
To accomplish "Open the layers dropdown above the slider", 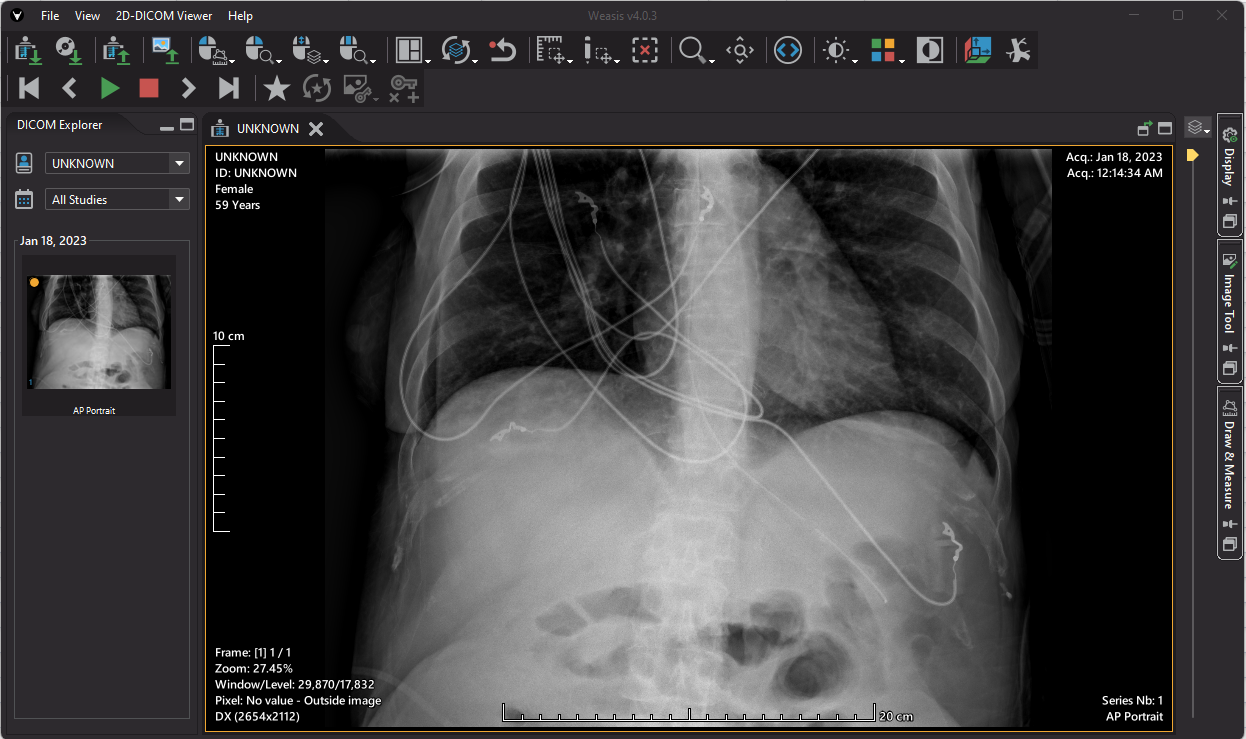I will click(1198, 128).
